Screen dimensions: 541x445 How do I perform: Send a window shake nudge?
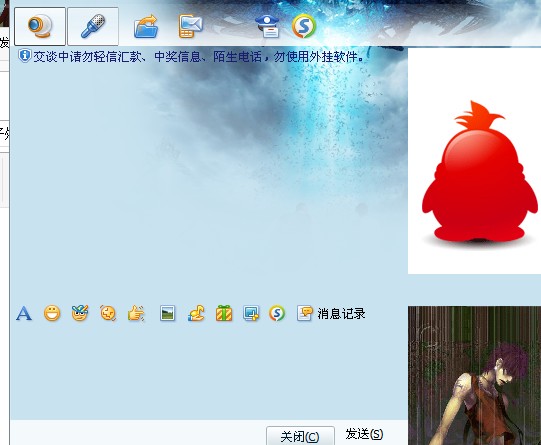(108, 313)
